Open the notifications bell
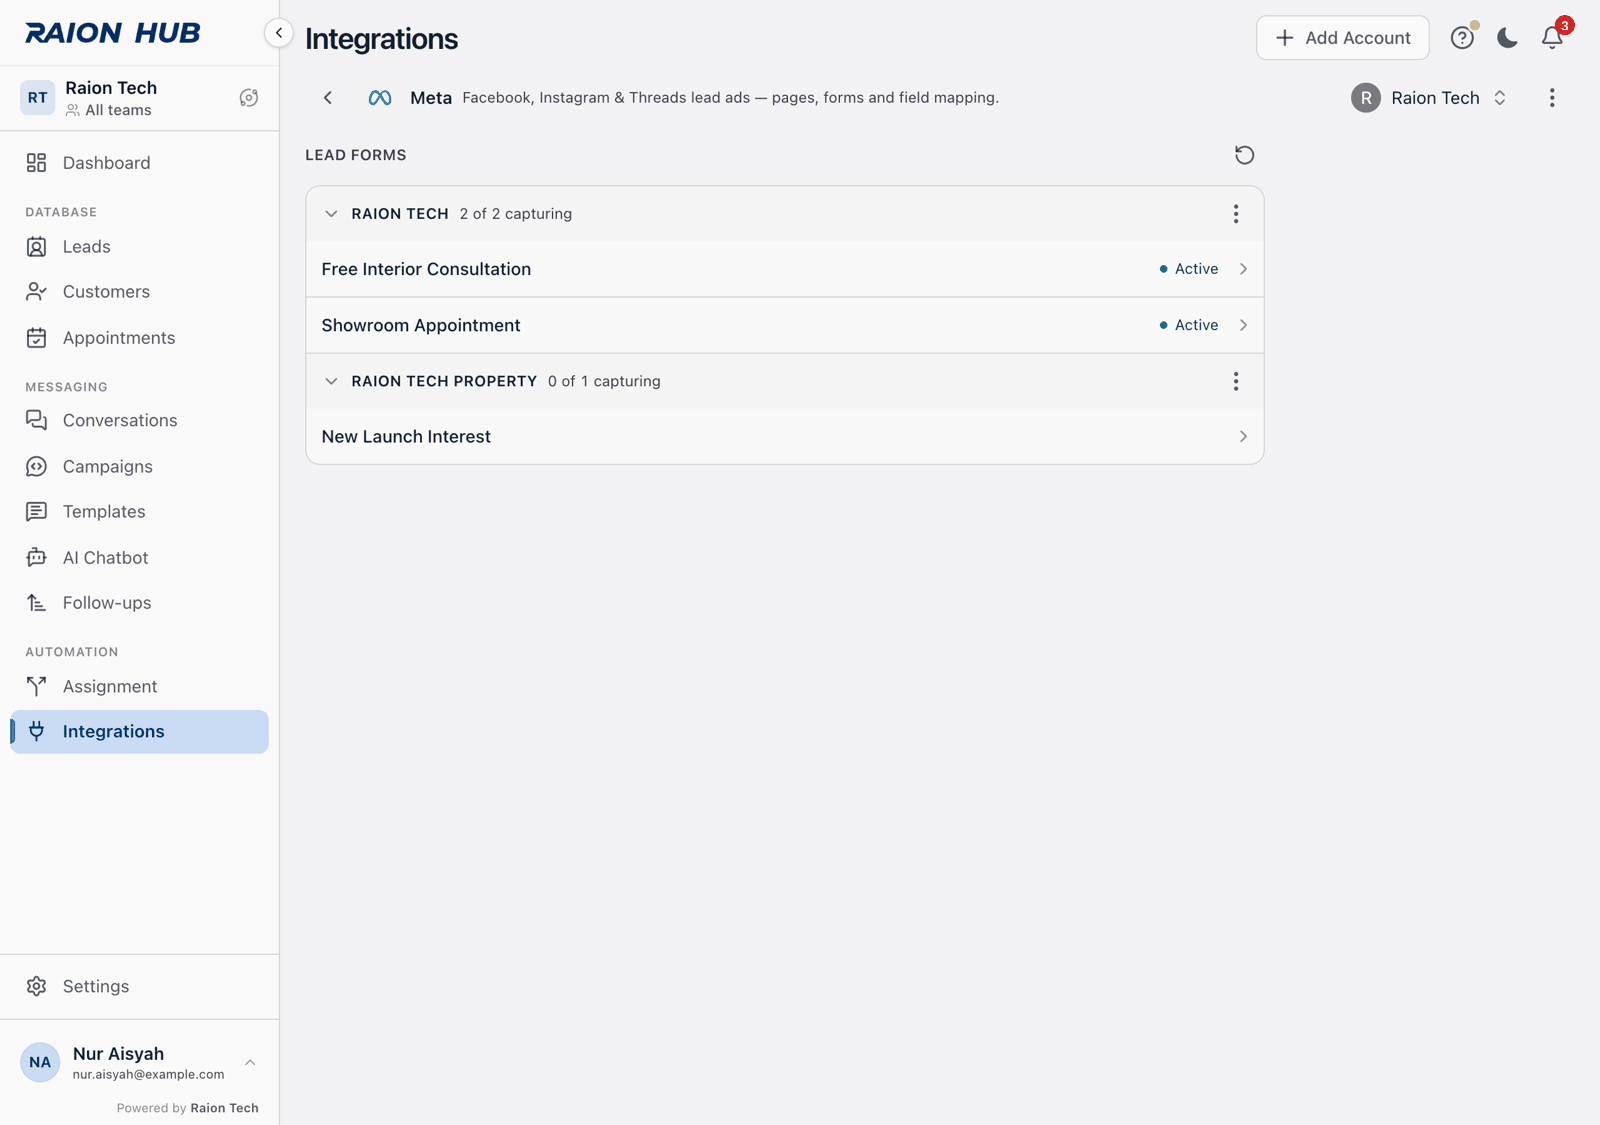 [1552, 38]
